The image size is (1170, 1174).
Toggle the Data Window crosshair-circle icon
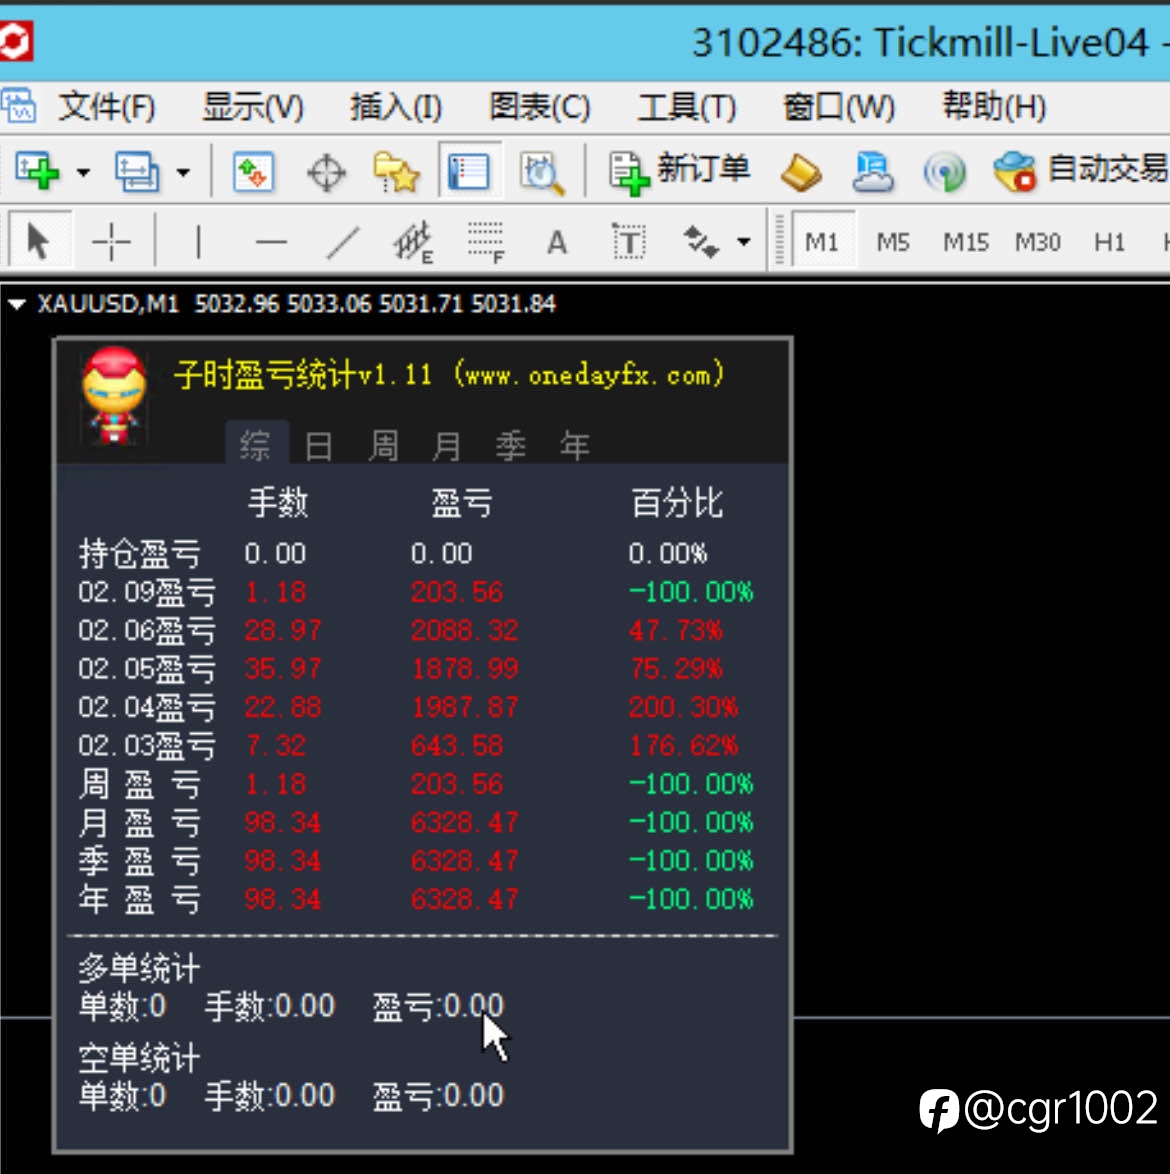click(326, 173)
